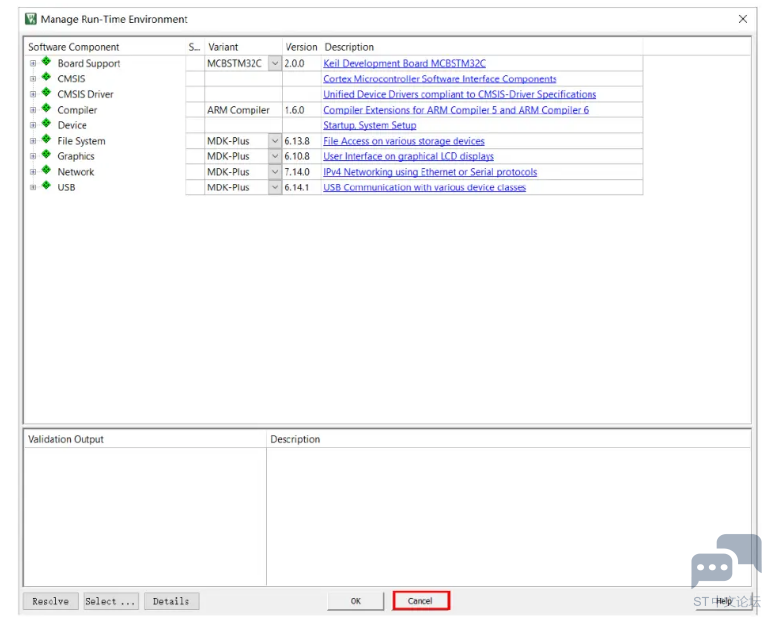Image resolution: width=770 pixels, height=617 pixels.
Task: Open User Interface on graphical LCD displays link
Action: (408, 156)
